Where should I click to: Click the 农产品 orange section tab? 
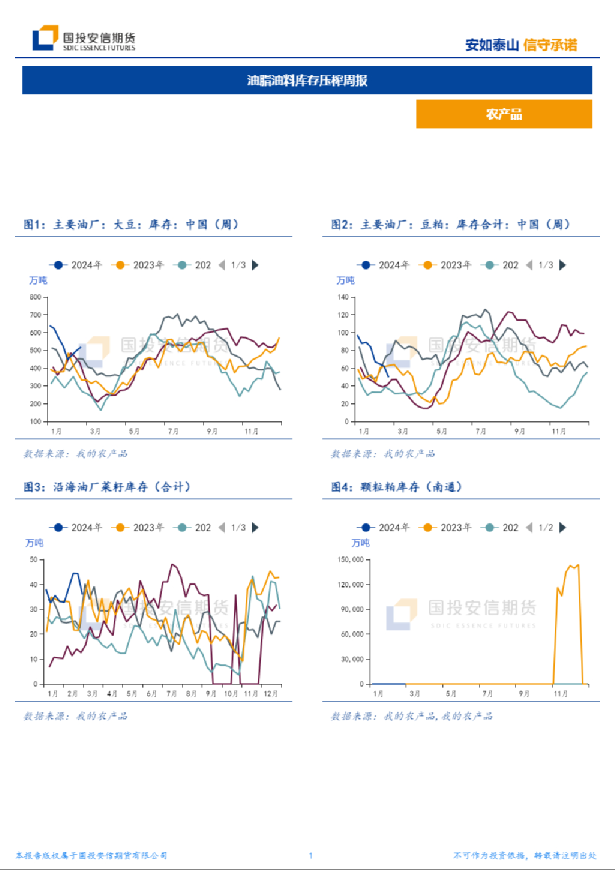tap(504, 114)
